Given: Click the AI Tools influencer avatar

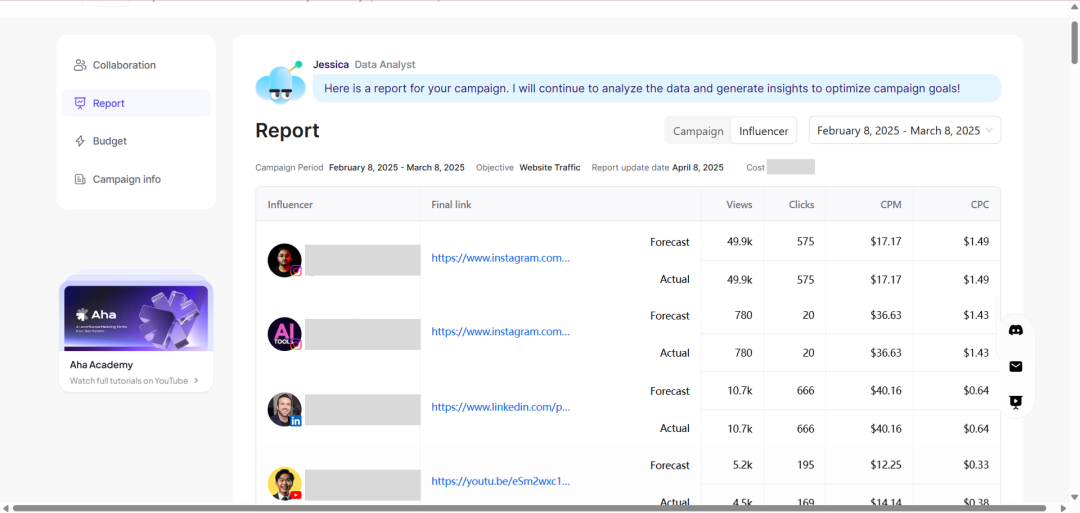Looking at the screenshot, I should [284, 334].
